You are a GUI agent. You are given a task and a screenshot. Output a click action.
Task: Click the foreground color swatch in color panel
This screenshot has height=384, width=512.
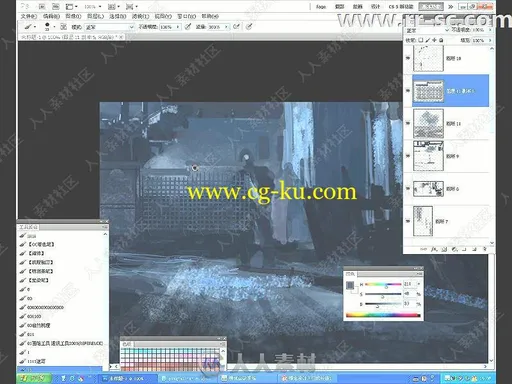(350, 285)
